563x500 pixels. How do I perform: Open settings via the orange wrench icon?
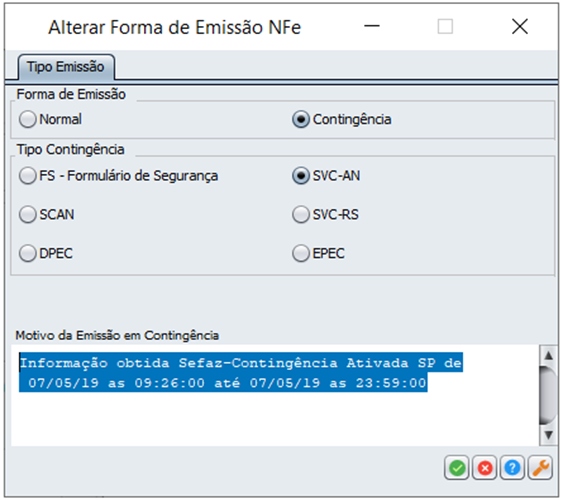(540, 468)
